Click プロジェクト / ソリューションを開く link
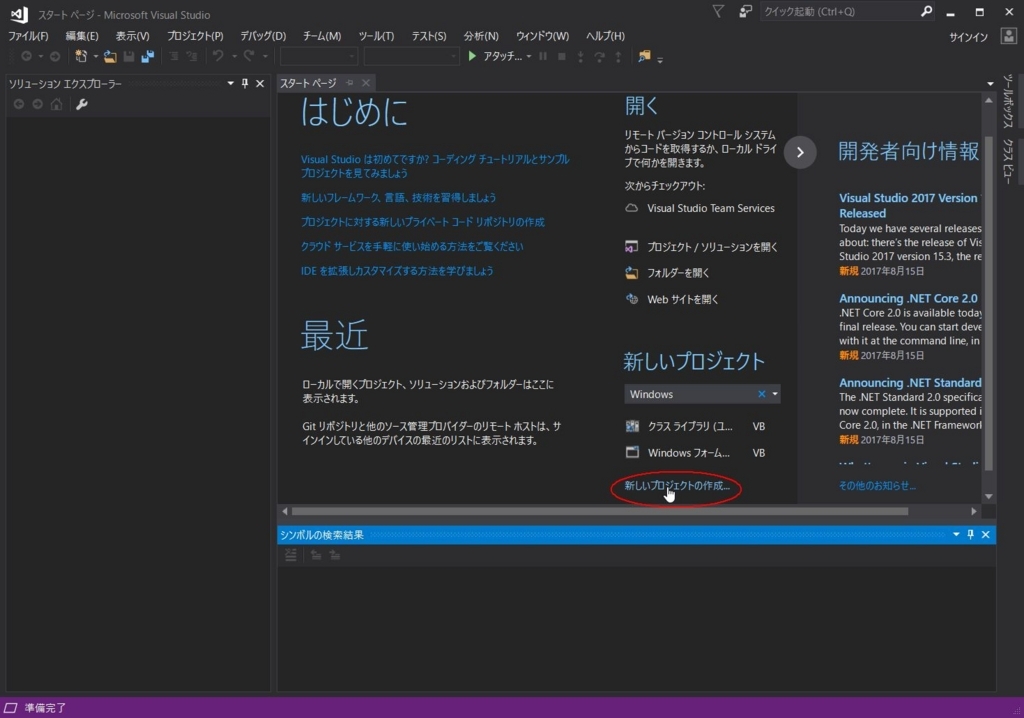Image resolution: width=1024 pixels, height=718 pixels. coord(712,247)
